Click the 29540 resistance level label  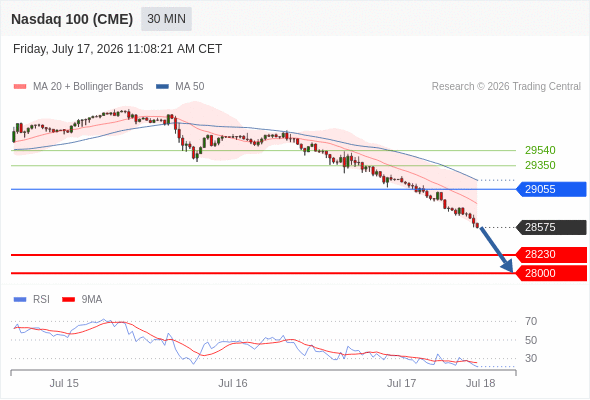coord(540,151)
